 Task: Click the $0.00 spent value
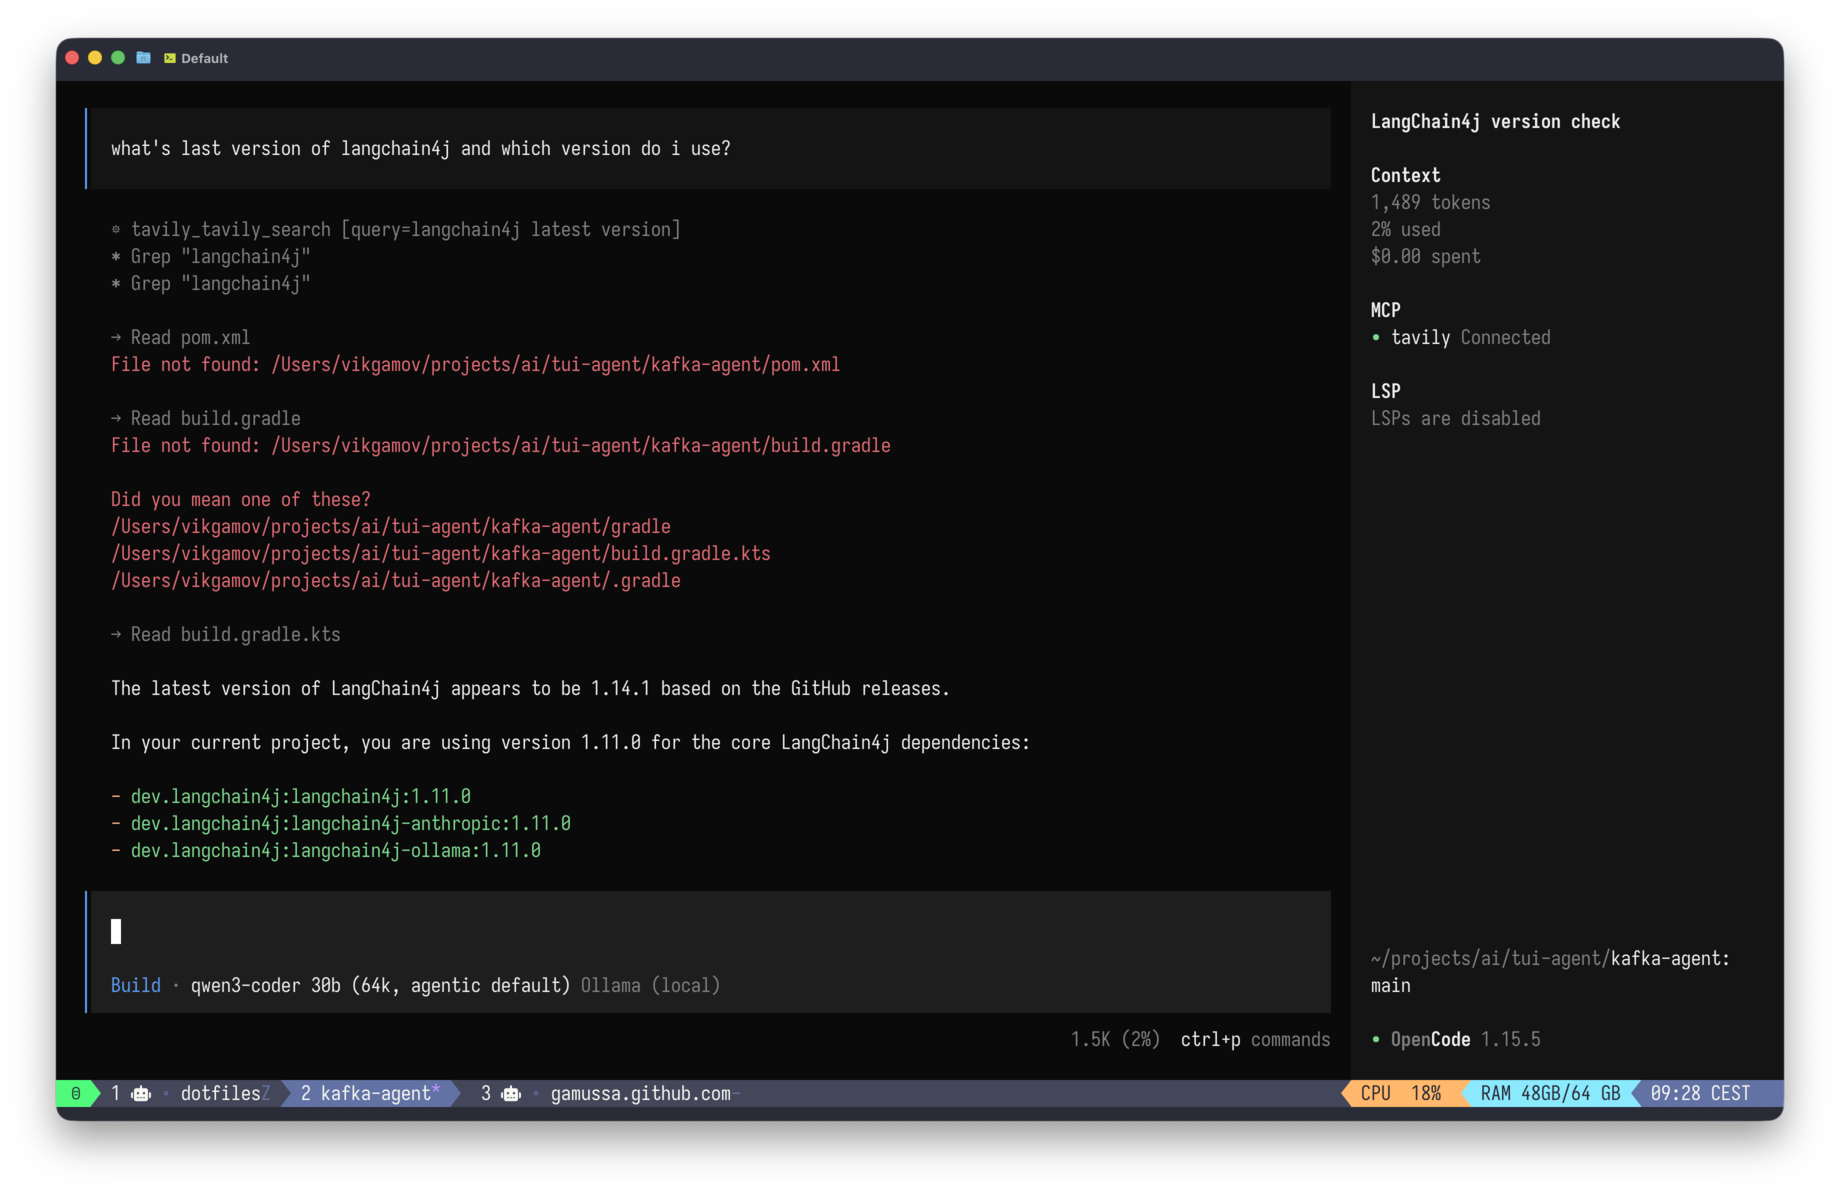point(1425,256)
